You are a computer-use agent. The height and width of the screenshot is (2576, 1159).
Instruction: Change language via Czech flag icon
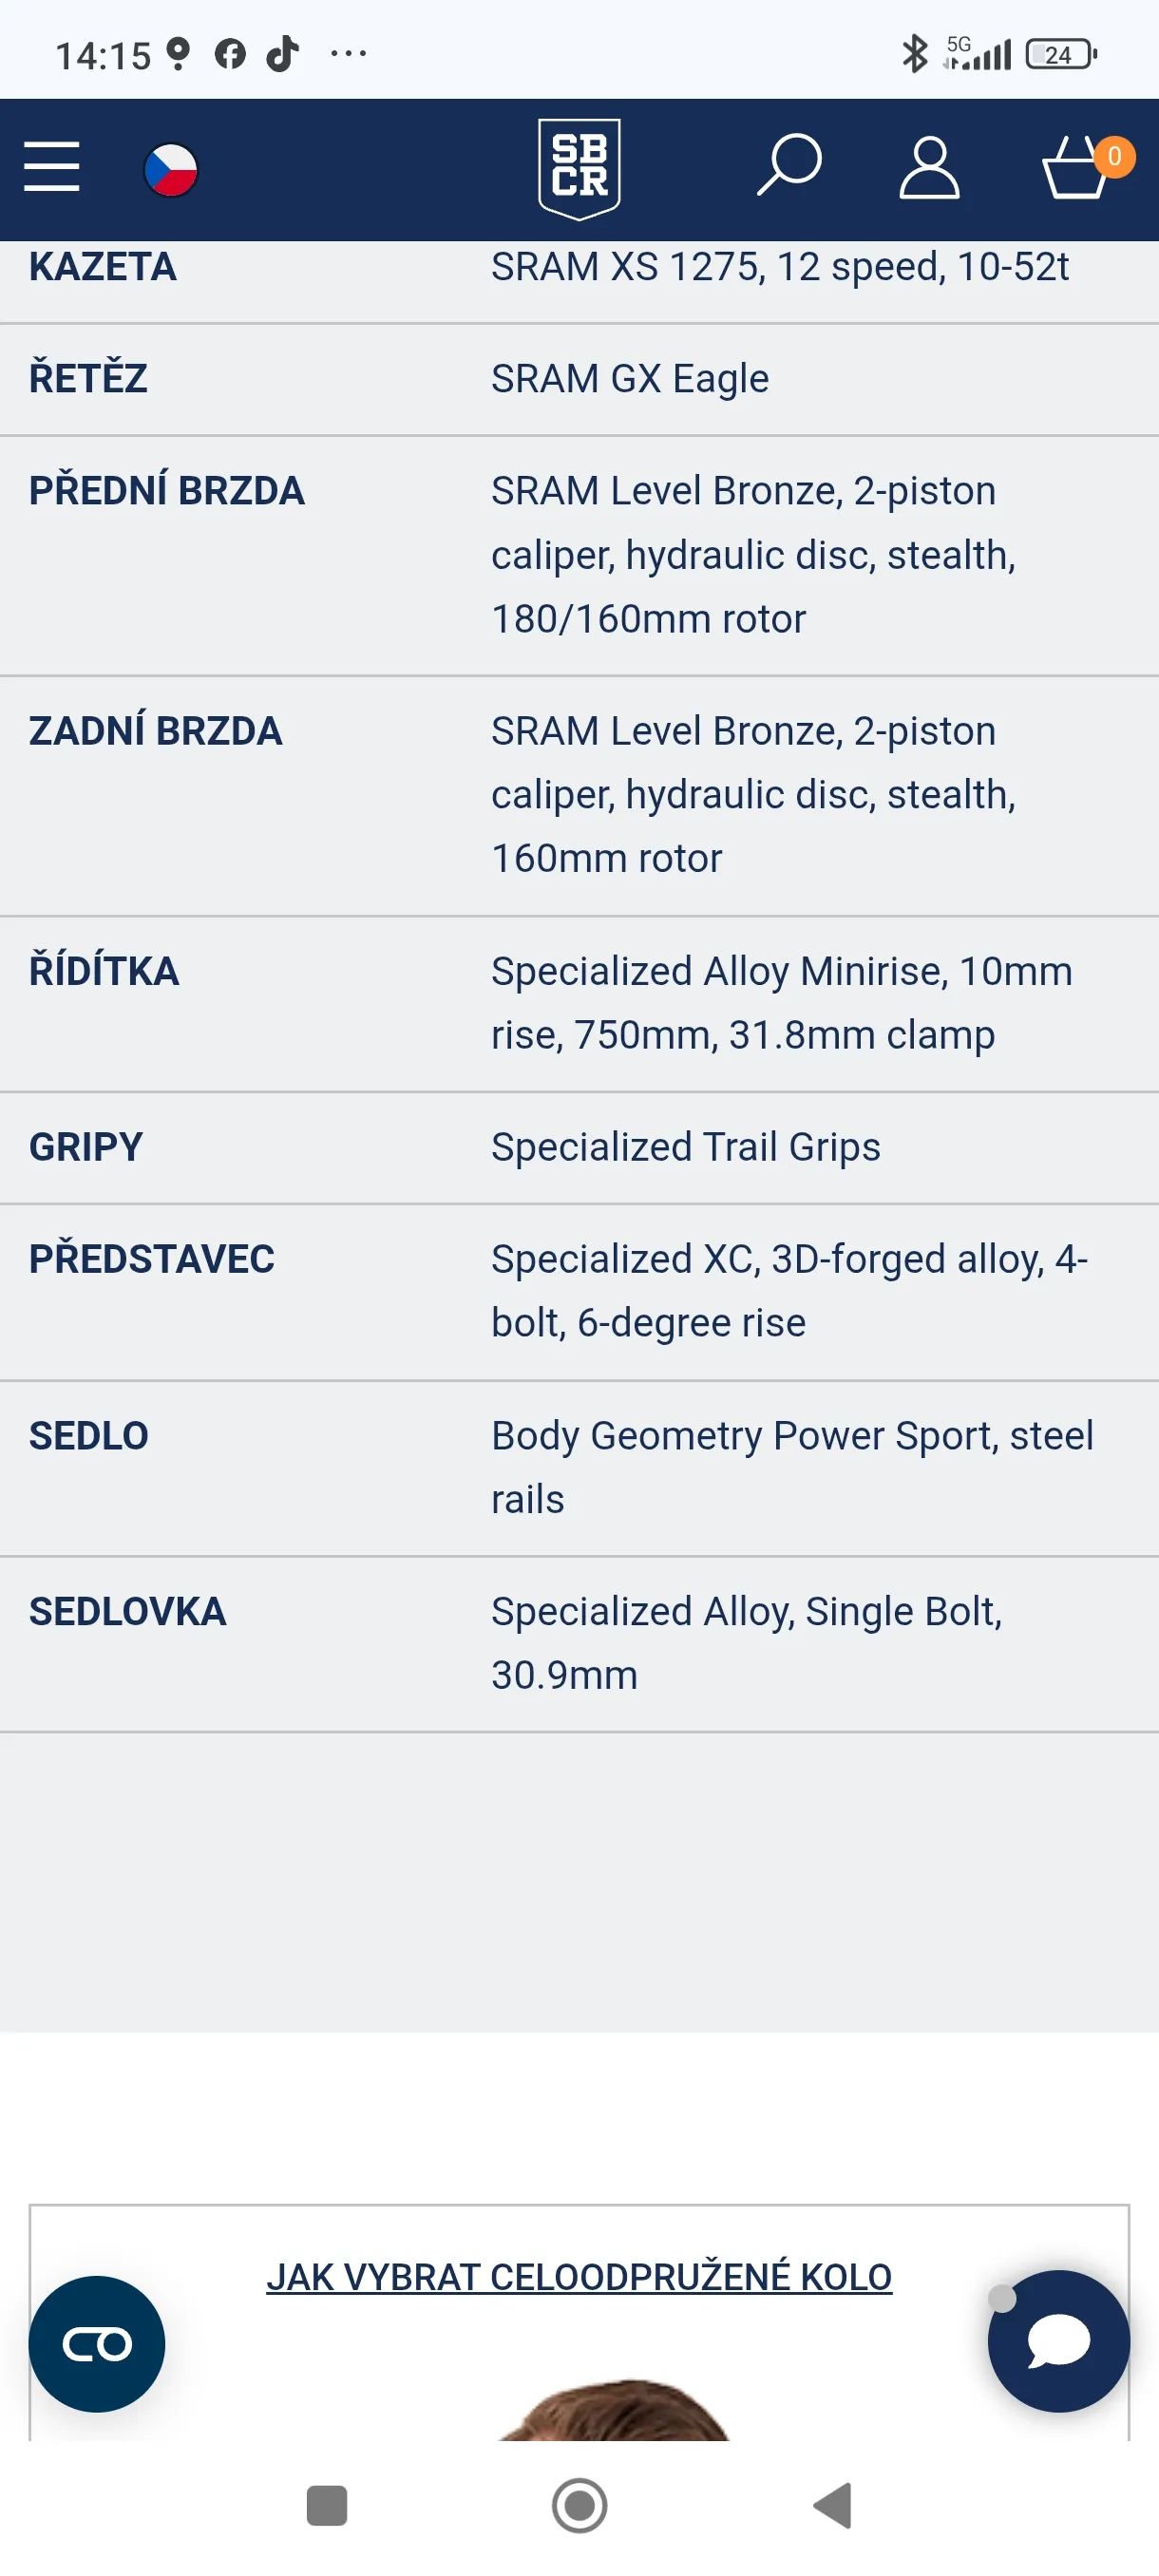point(171,169)
